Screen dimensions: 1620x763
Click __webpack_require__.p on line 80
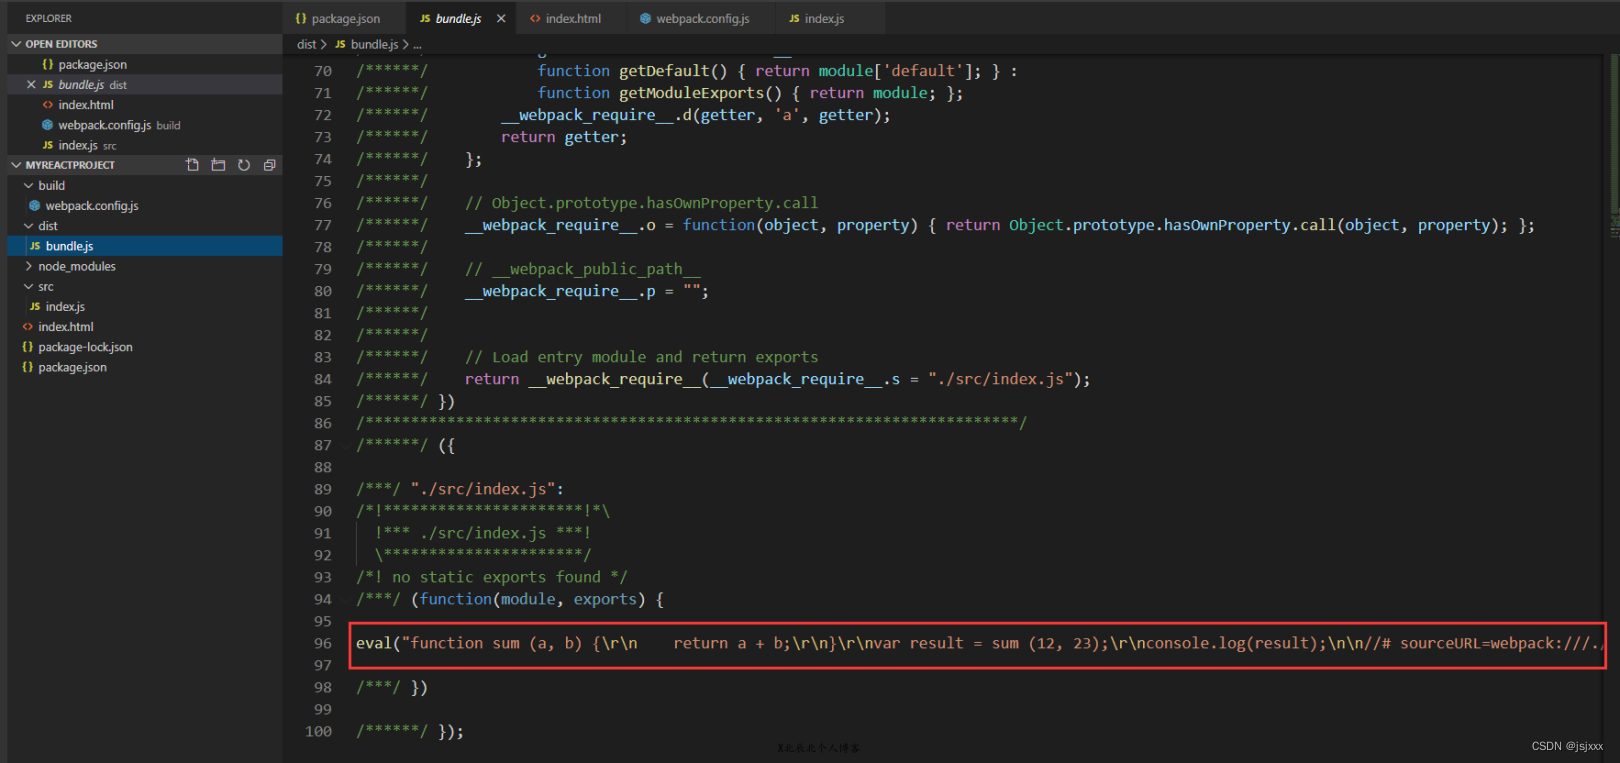(560, 291)
